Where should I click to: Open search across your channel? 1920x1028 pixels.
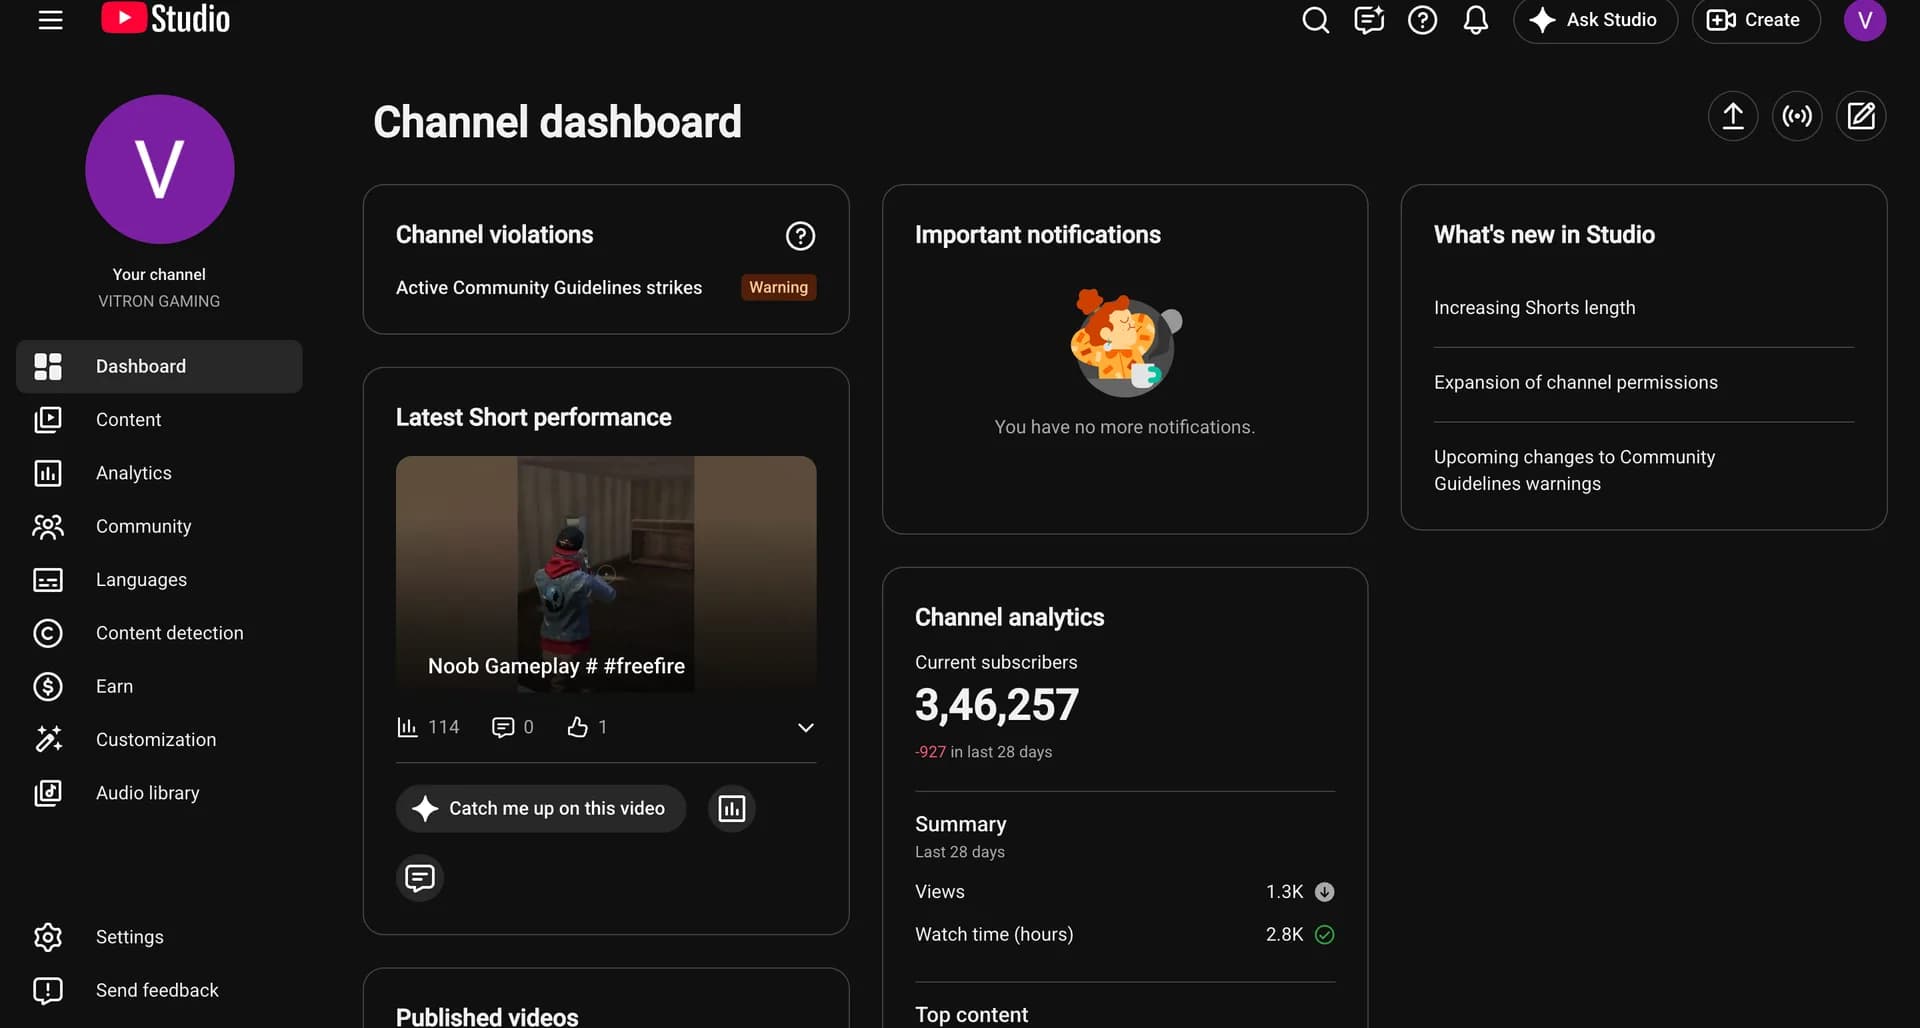coord(1316,20)
